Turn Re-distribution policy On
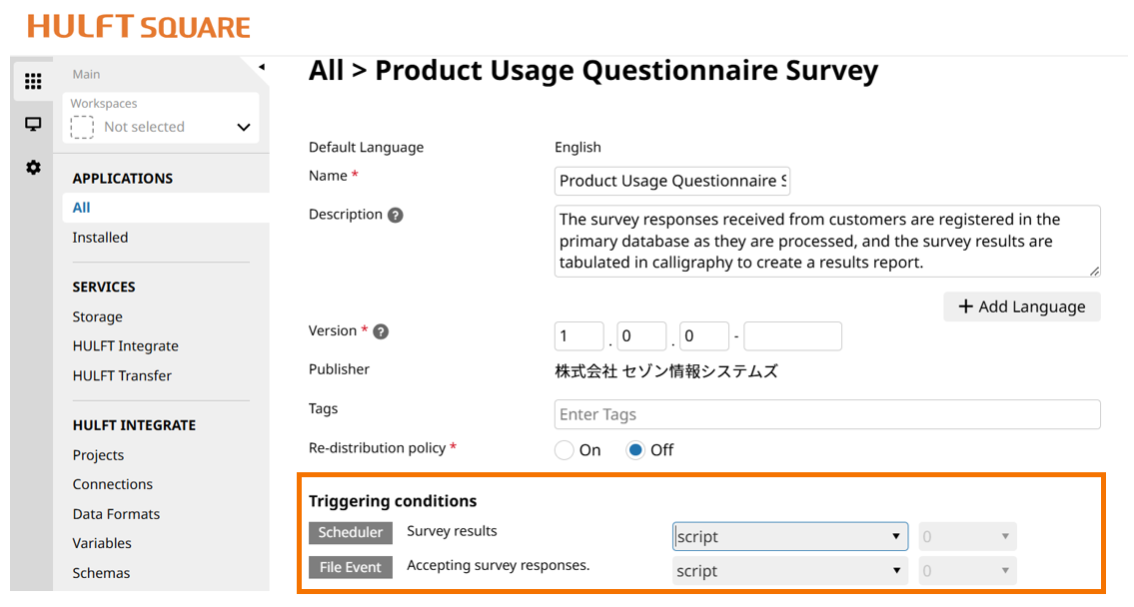Screen dimensions: 1134x607 565,450
